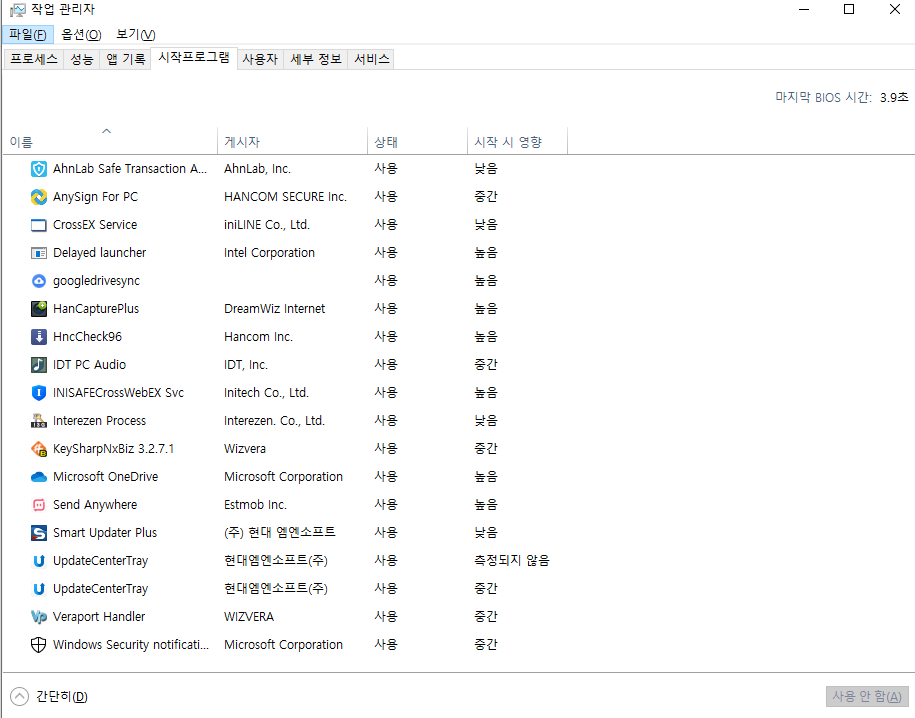The image size is (915, 718).
Task: Switch to the 프로세스 tab
Action: click(34, 59)
